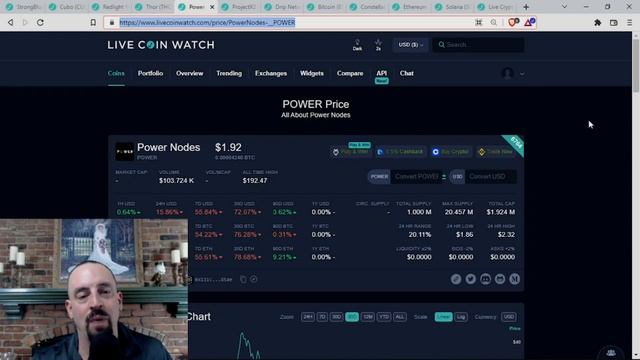Open the GitHub social icon
Screen dimensions: 640x360
click(x=500, y=279)
